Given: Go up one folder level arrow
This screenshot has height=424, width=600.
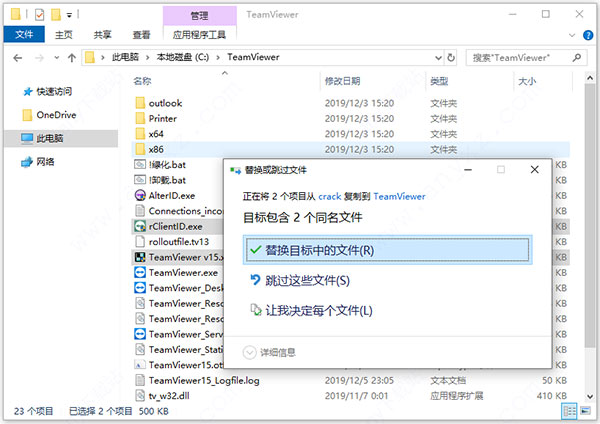Looking at the screenshot, I should coord(72,58).
